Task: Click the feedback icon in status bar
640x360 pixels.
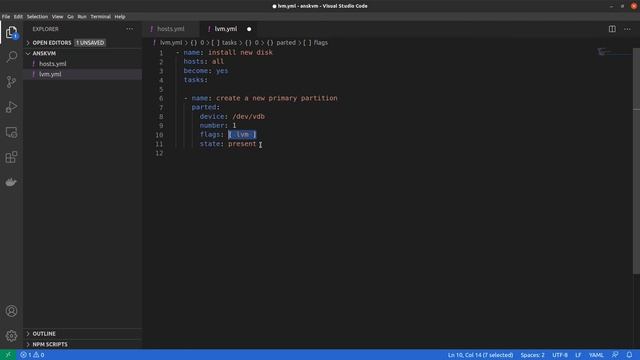Action: click(x=615, y=355)
